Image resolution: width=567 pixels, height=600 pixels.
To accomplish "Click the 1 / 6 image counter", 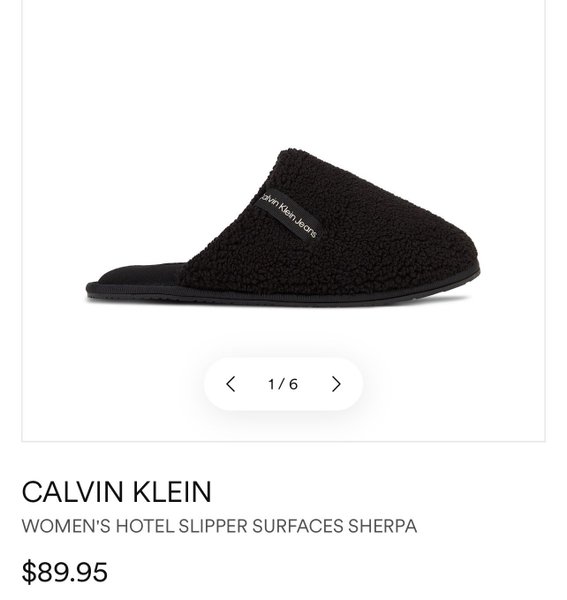I will [283, 384].
